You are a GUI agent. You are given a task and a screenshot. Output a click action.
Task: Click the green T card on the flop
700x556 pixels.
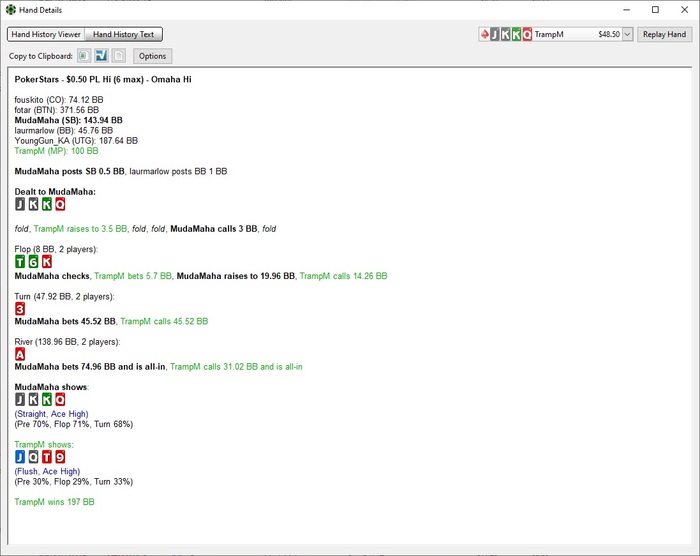pyautogui.click(x=20, y=261)
